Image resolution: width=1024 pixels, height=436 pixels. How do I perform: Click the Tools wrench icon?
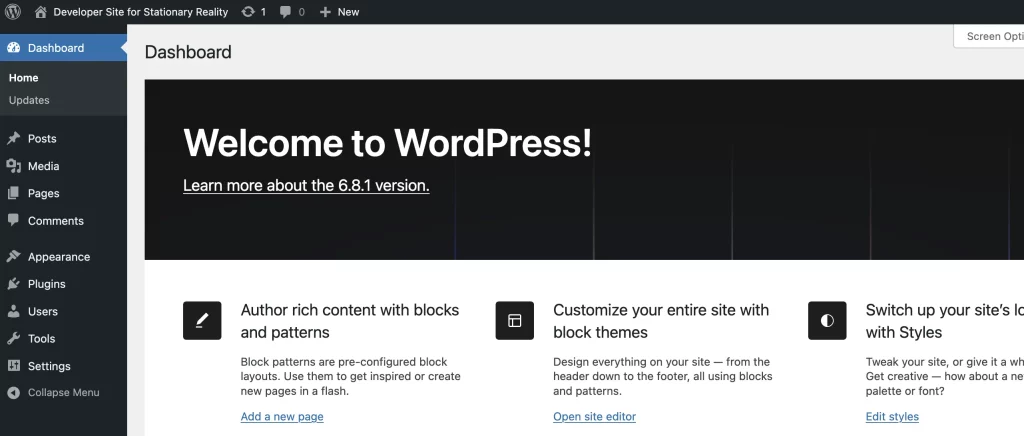coord(13,339)
